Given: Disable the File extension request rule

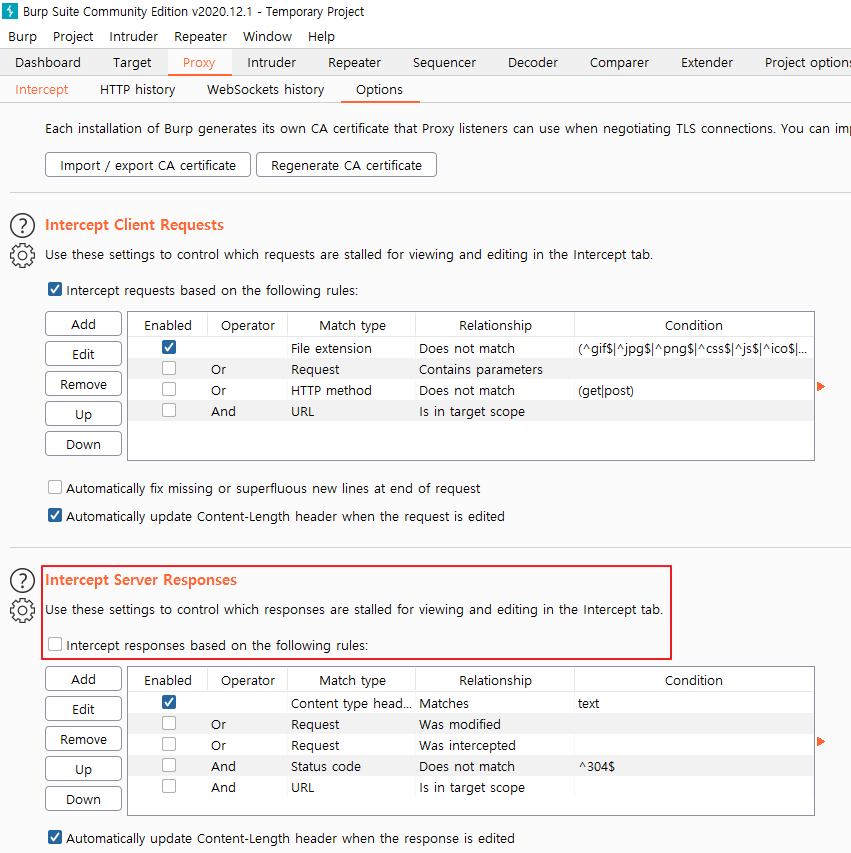Looking at the screenshot, I should point(169,347).
